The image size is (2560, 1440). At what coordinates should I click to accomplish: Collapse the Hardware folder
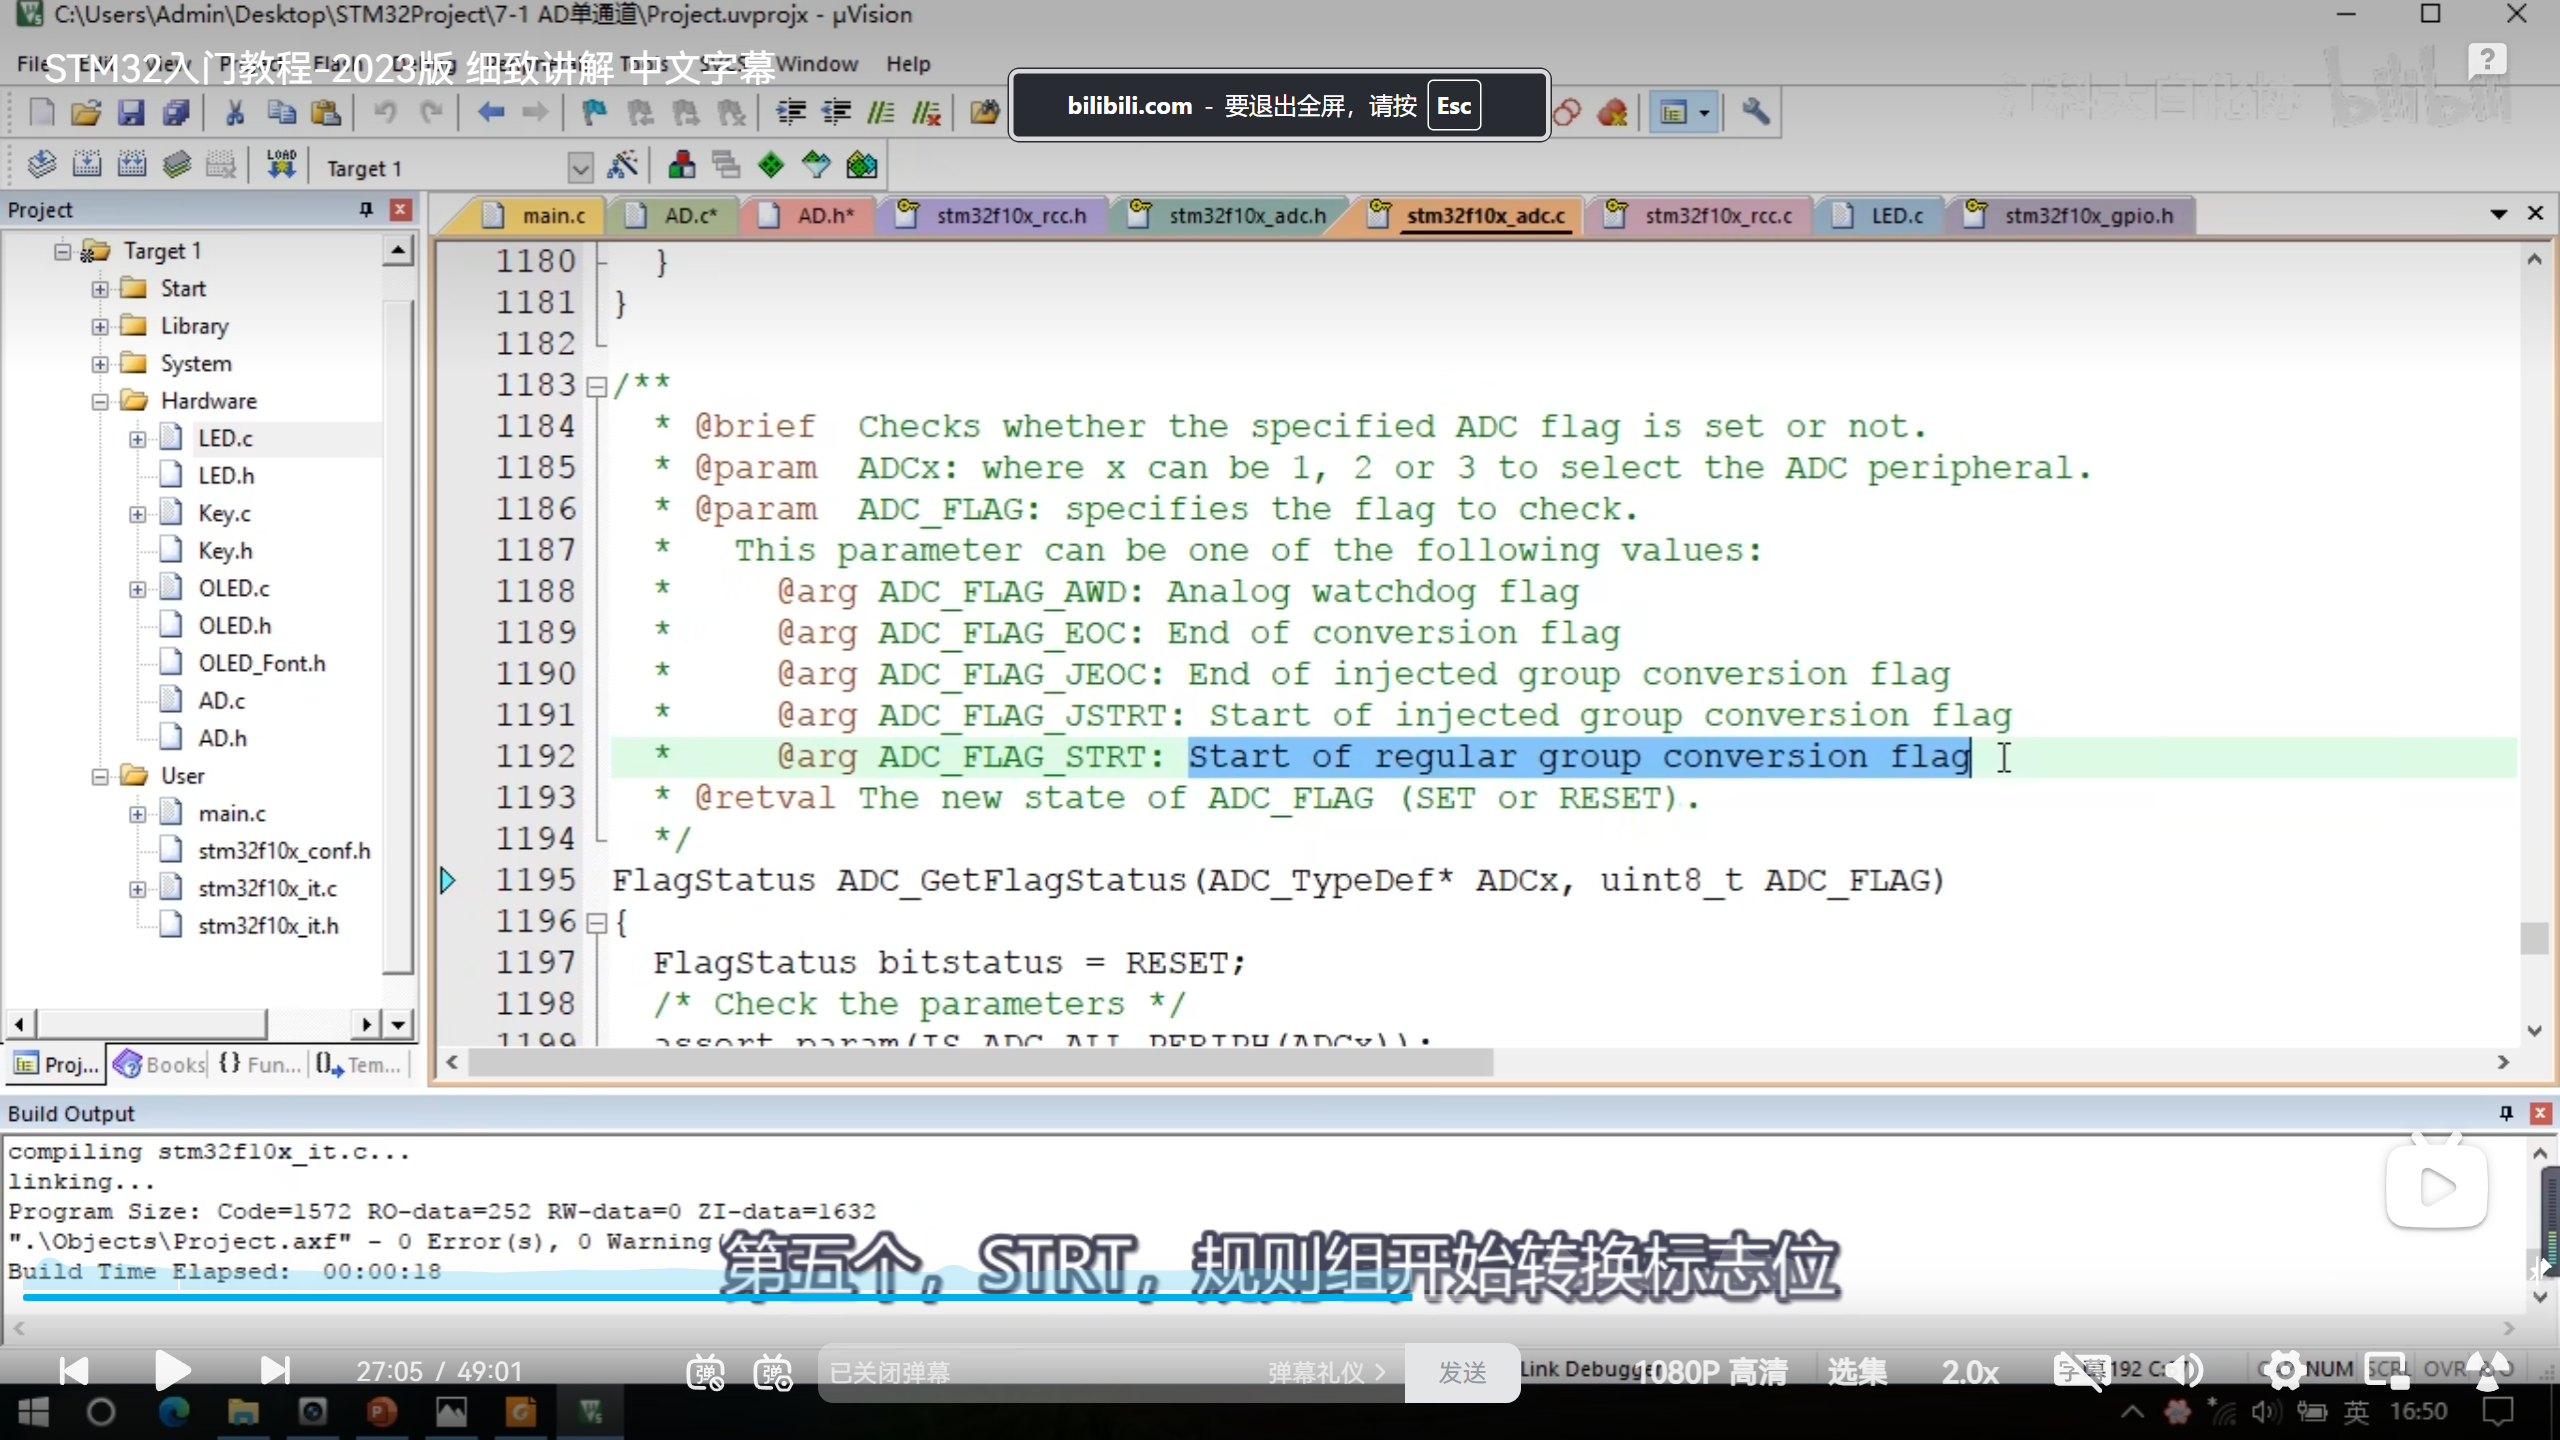coord(100,401)
